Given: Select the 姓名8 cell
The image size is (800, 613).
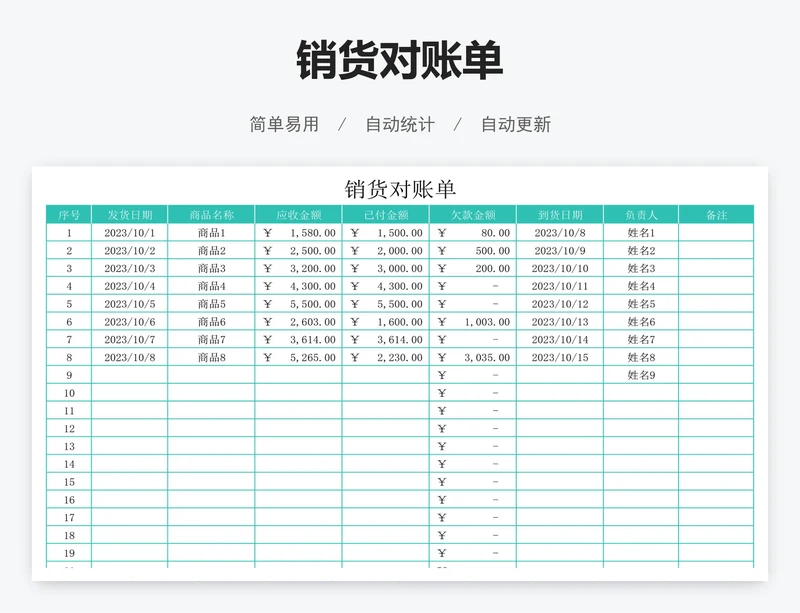Looking at the screenshot, I should pos(641,358).
